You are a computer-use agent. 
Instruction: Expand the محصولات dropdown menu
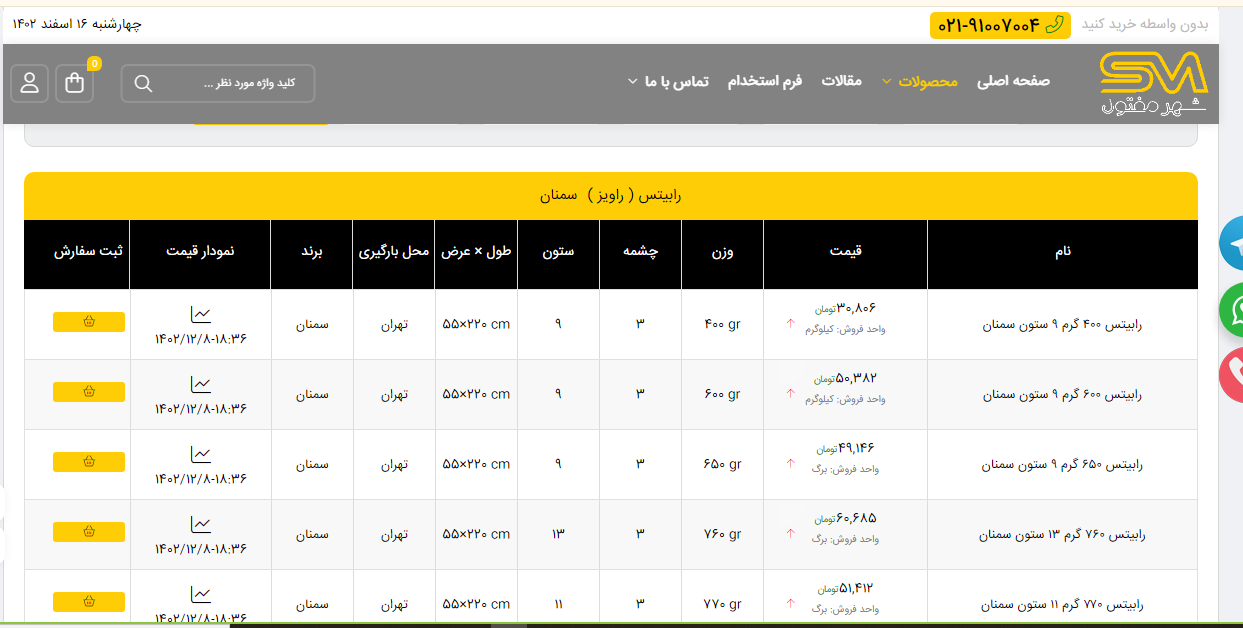pos(927,81)
